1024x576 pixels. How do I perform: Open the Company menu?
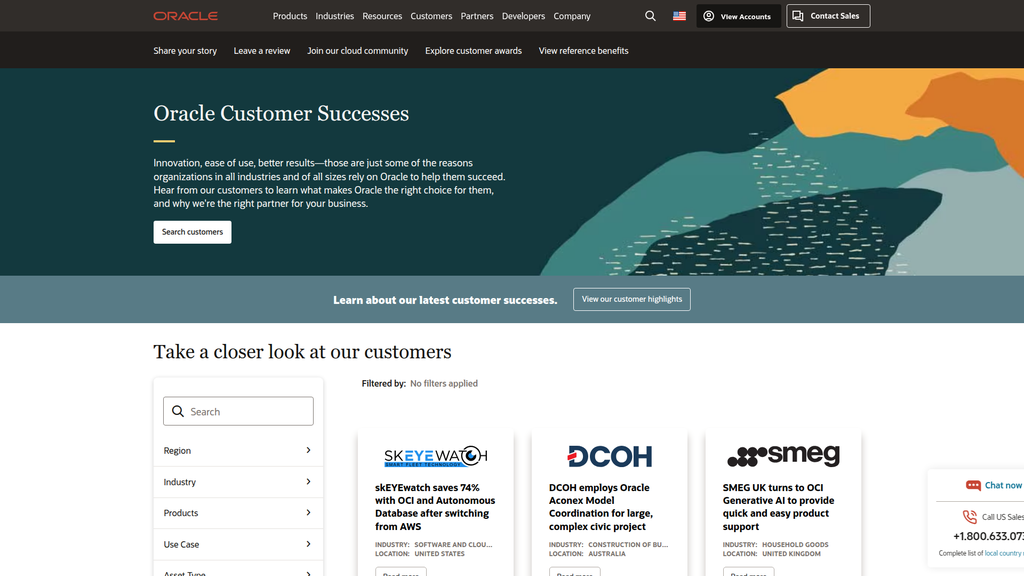pos(572,16)
